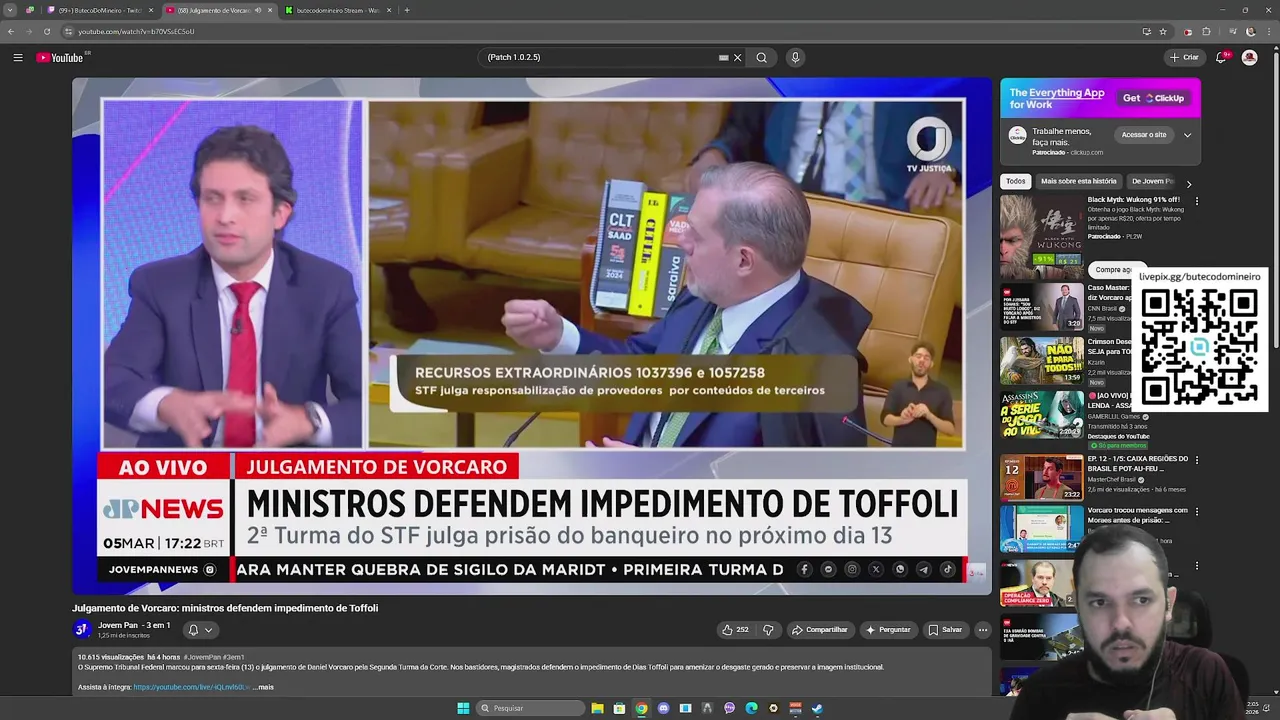
Task: Switch to butecodomineiro Stream Kick tab
Action: (x=337, y=10)
